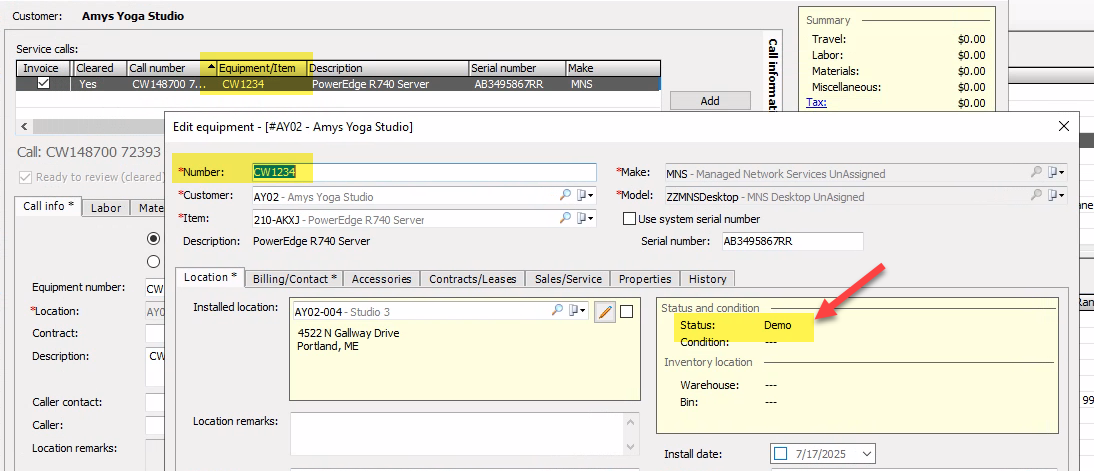Expand the Item field record dropdown menu
The image size is (1094, 471).
click(x=586, y=219)
